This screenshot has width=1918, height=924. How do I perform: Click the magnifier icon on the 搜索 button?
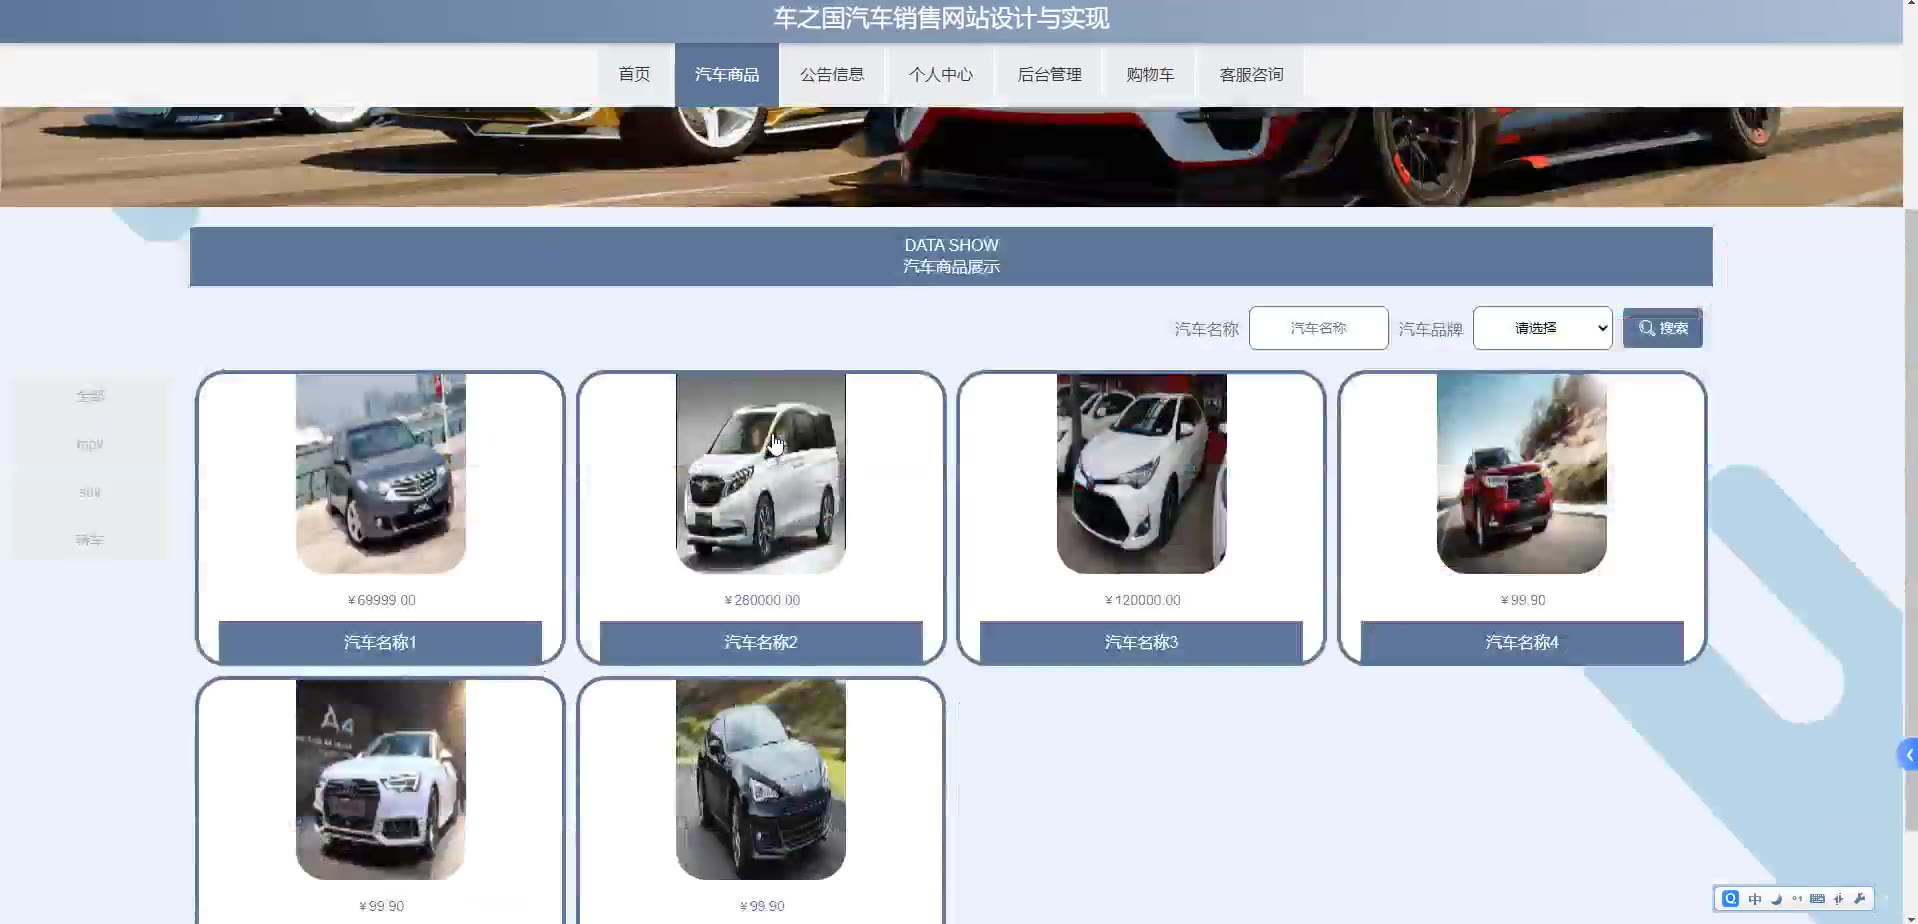pos(1646,328)
